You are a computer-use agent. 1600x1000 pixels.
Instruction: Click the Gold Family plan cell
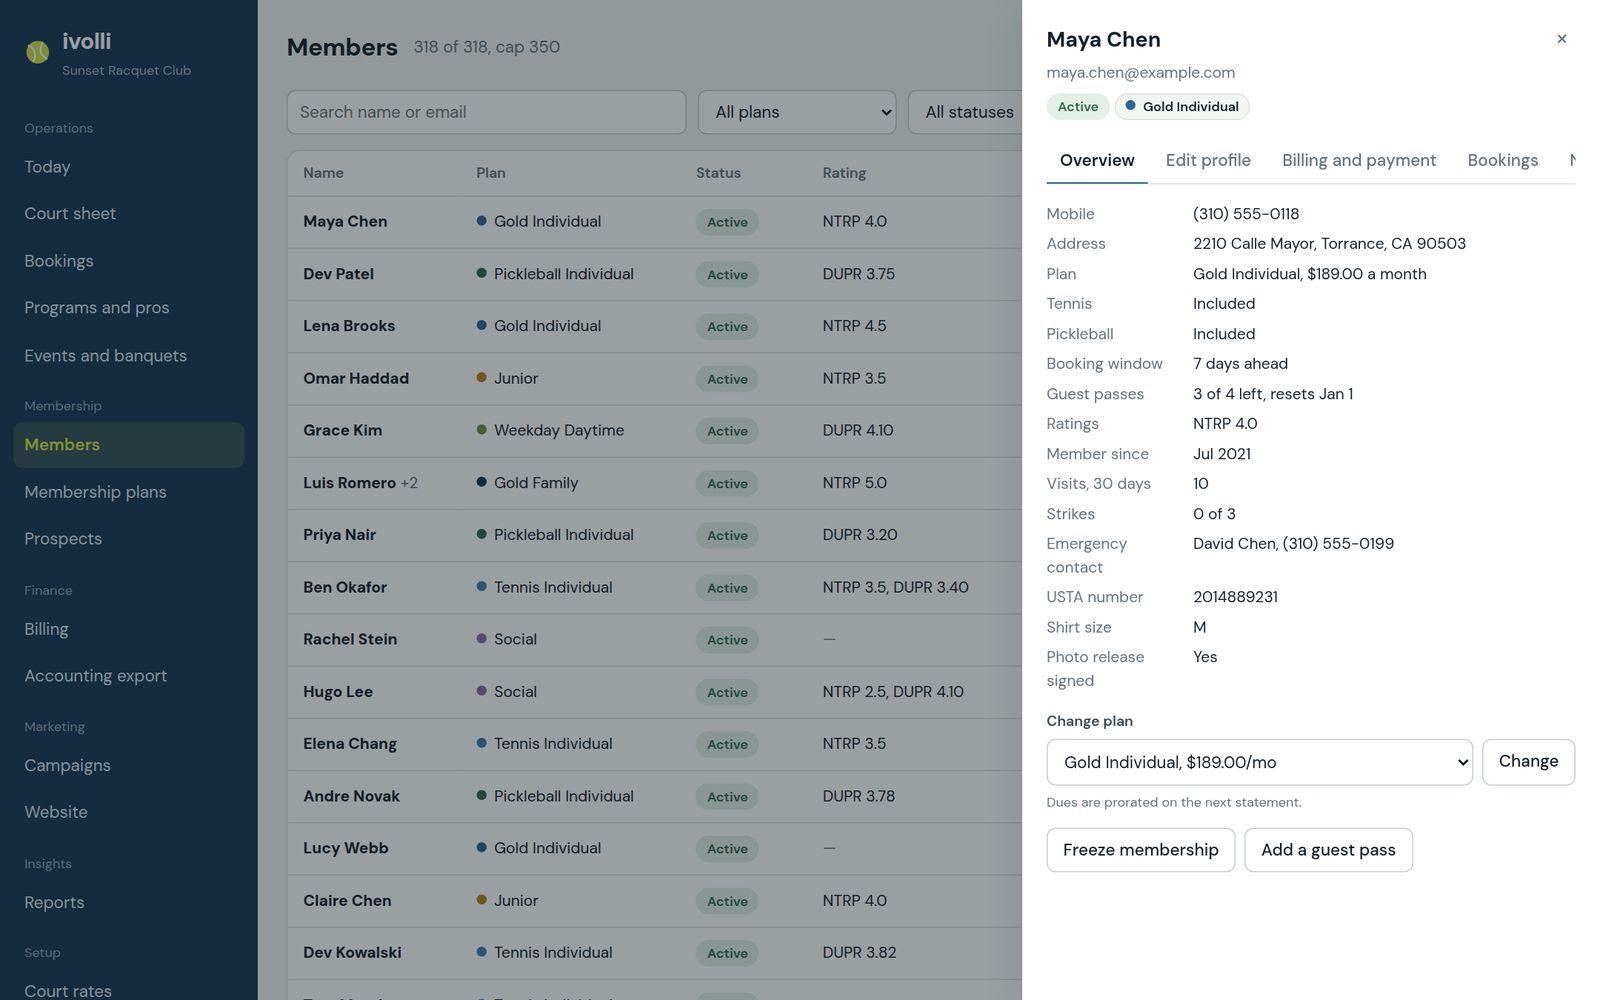(x=527, y=483)
